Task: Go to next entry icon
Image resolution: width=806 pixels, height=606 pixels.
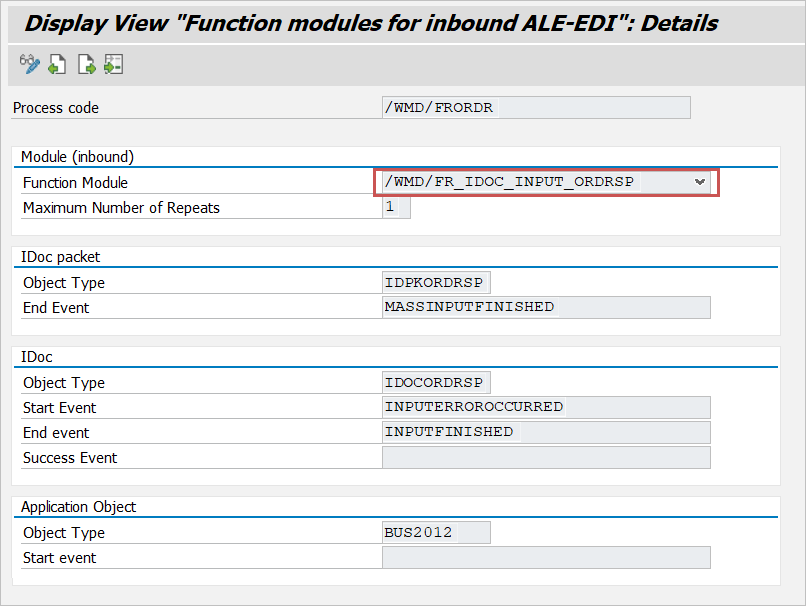Action: point(86,65)
